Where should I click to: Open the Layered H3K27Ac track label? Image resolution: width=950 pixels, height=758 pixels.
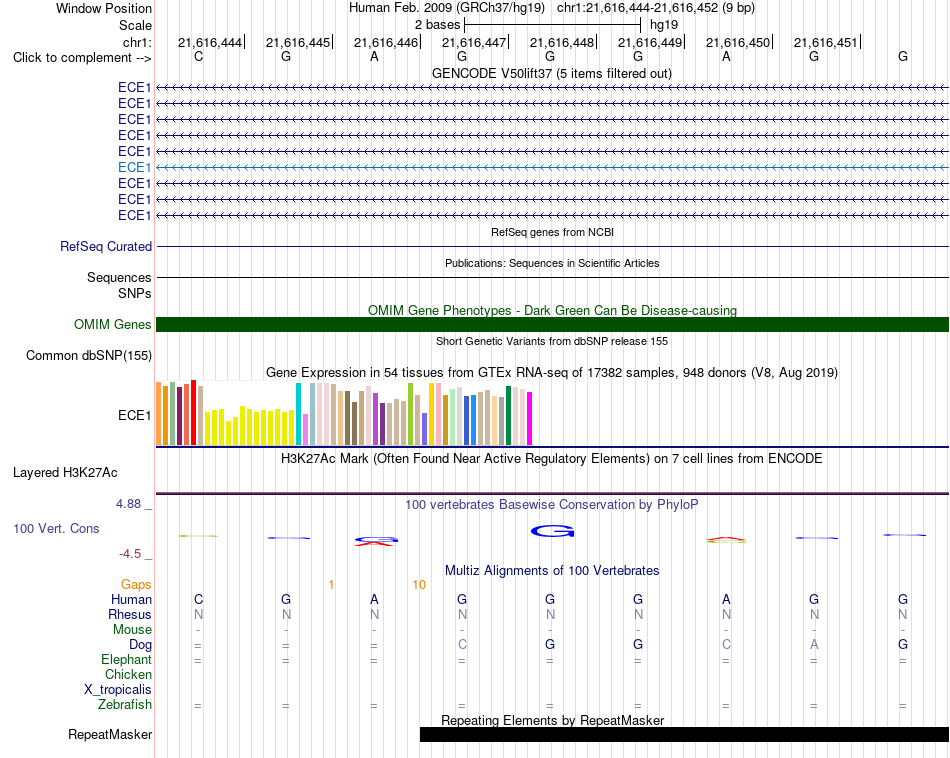[x=65, y=473]
